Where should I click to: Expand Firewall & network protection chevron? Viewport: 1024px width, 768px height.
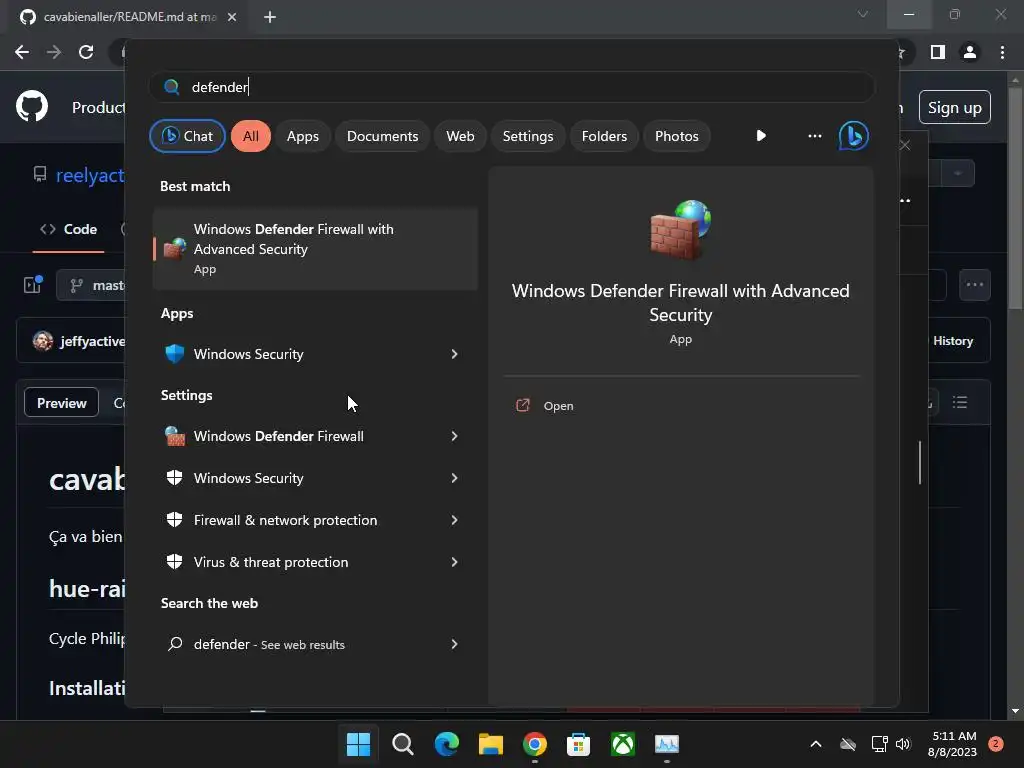tap(455, 520)
